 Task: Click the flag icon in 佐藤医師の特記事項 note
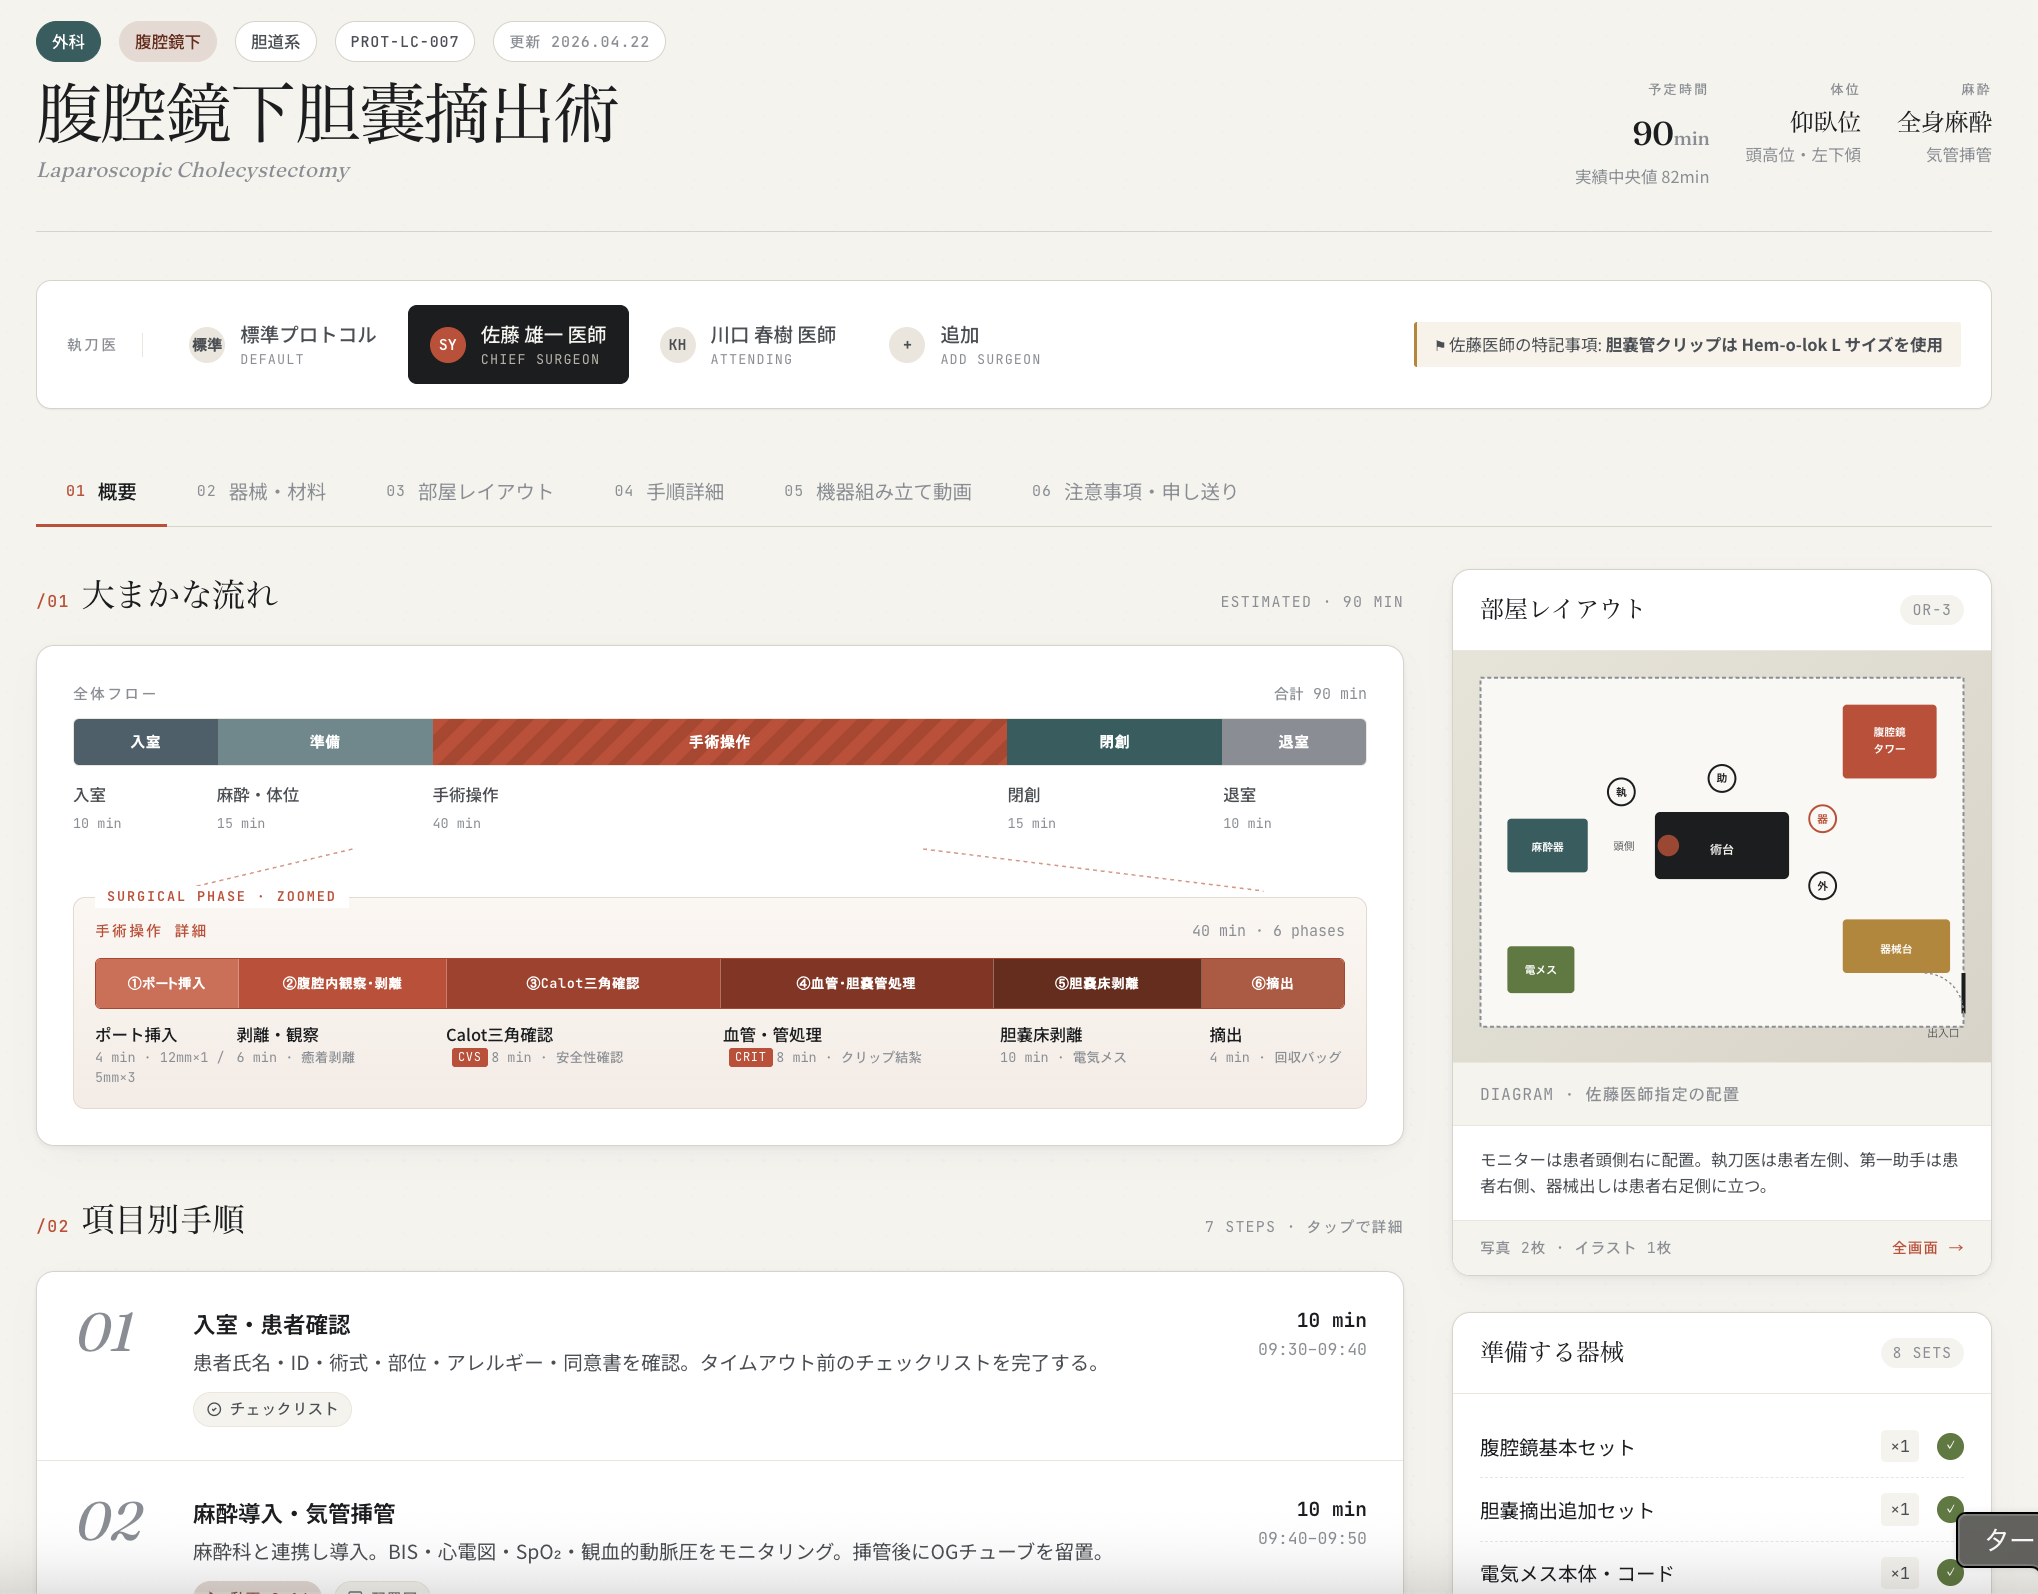[1440, 345]
